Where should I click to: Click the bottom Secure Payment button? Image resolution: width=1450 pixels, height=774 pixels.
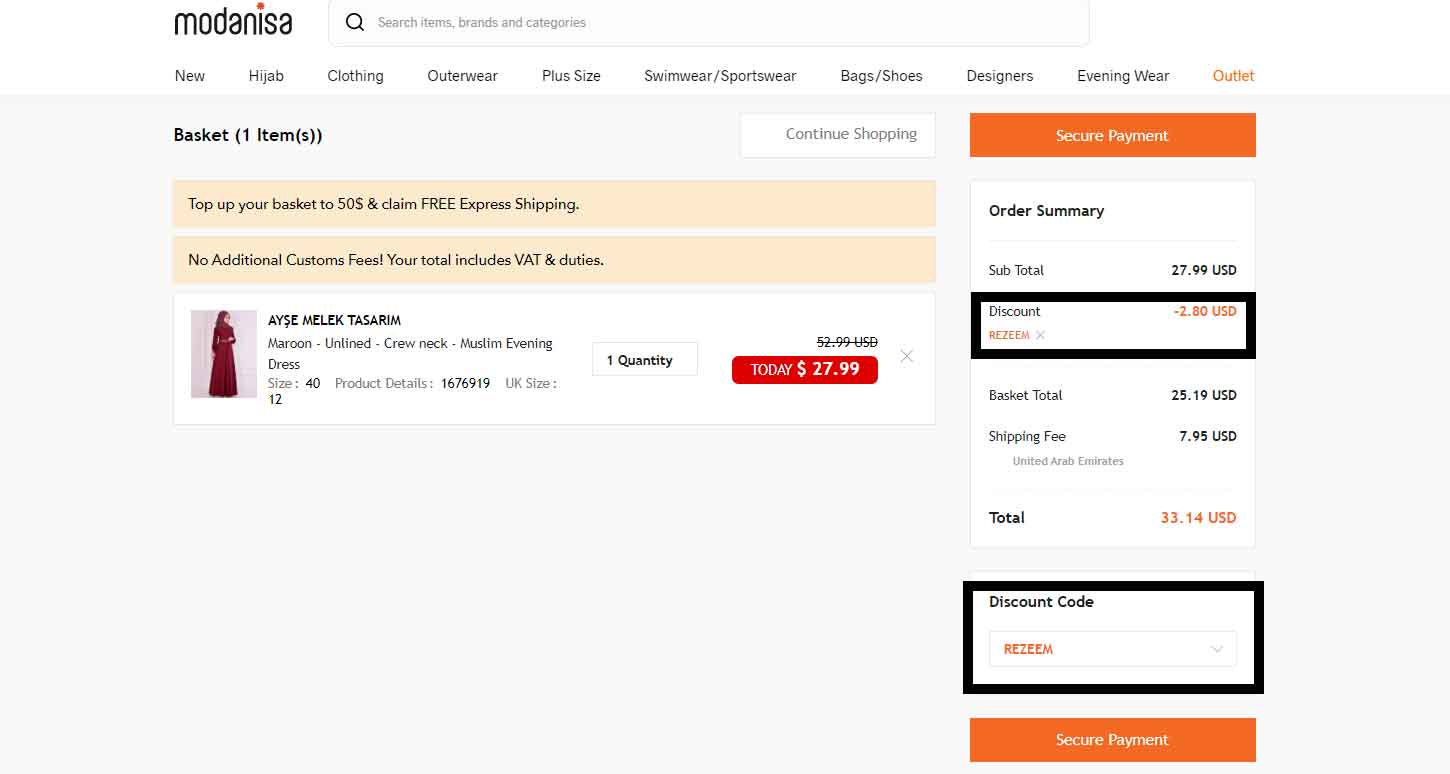click(1111, 739)
